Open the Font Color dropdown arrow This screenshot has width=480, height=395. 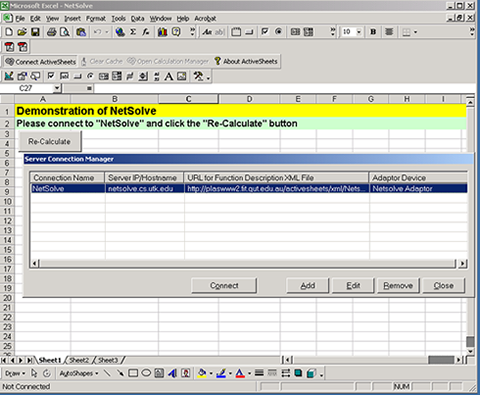pyautogui.click(x=249, y=373)
